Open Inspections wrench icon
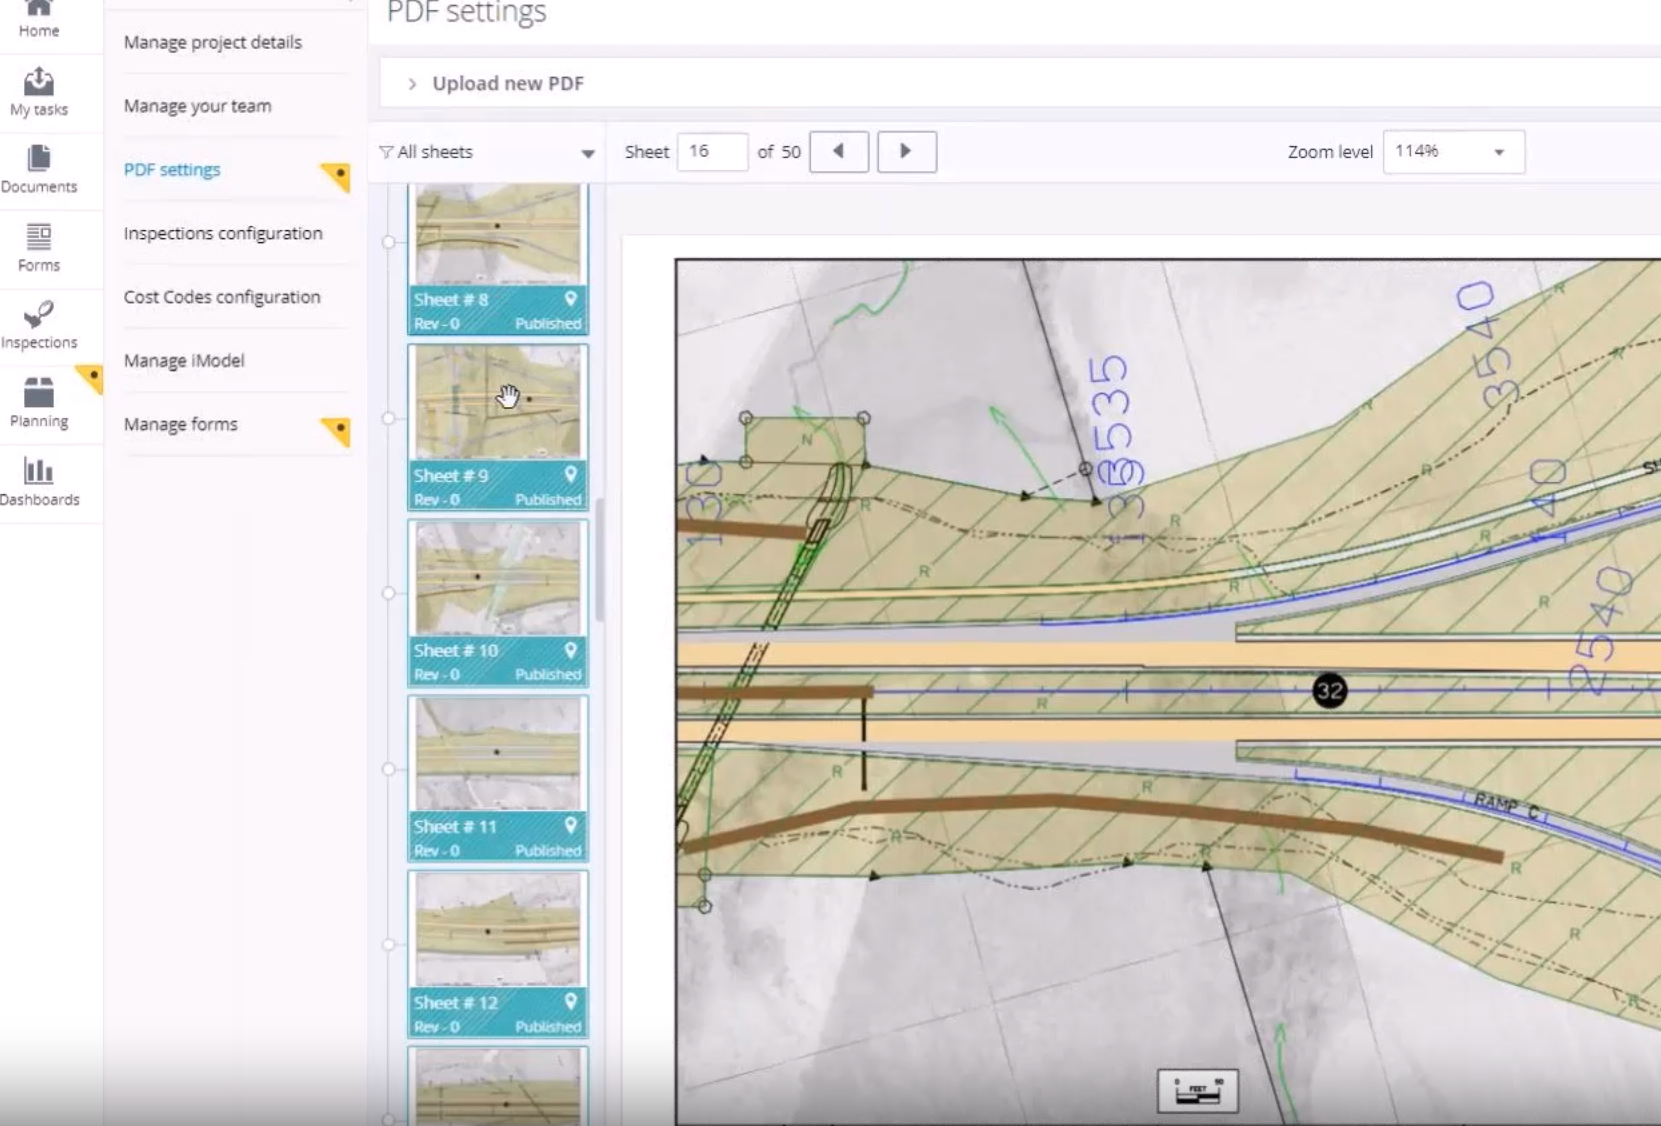The image size is (1661, 1126). [x=38, y=314]
